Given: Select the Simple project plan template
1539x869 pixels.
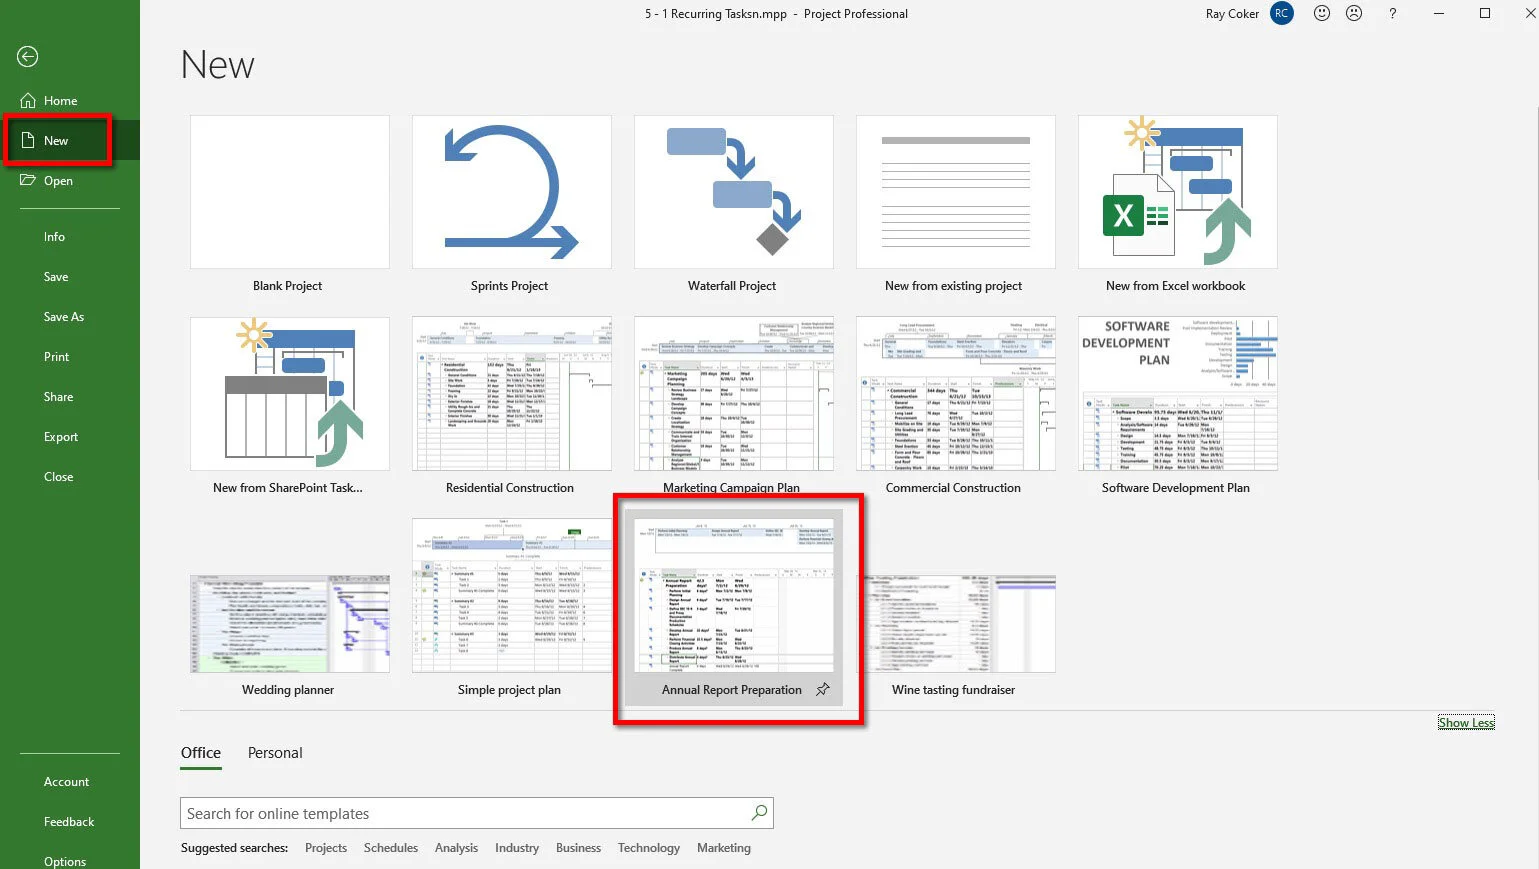Looking at the screenshot, I should pos(512,596).
